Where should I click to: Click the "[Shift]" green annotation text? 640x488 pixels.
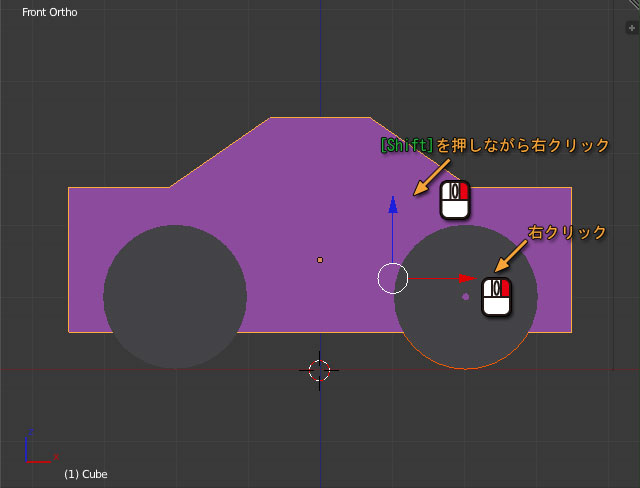[406, 146]
